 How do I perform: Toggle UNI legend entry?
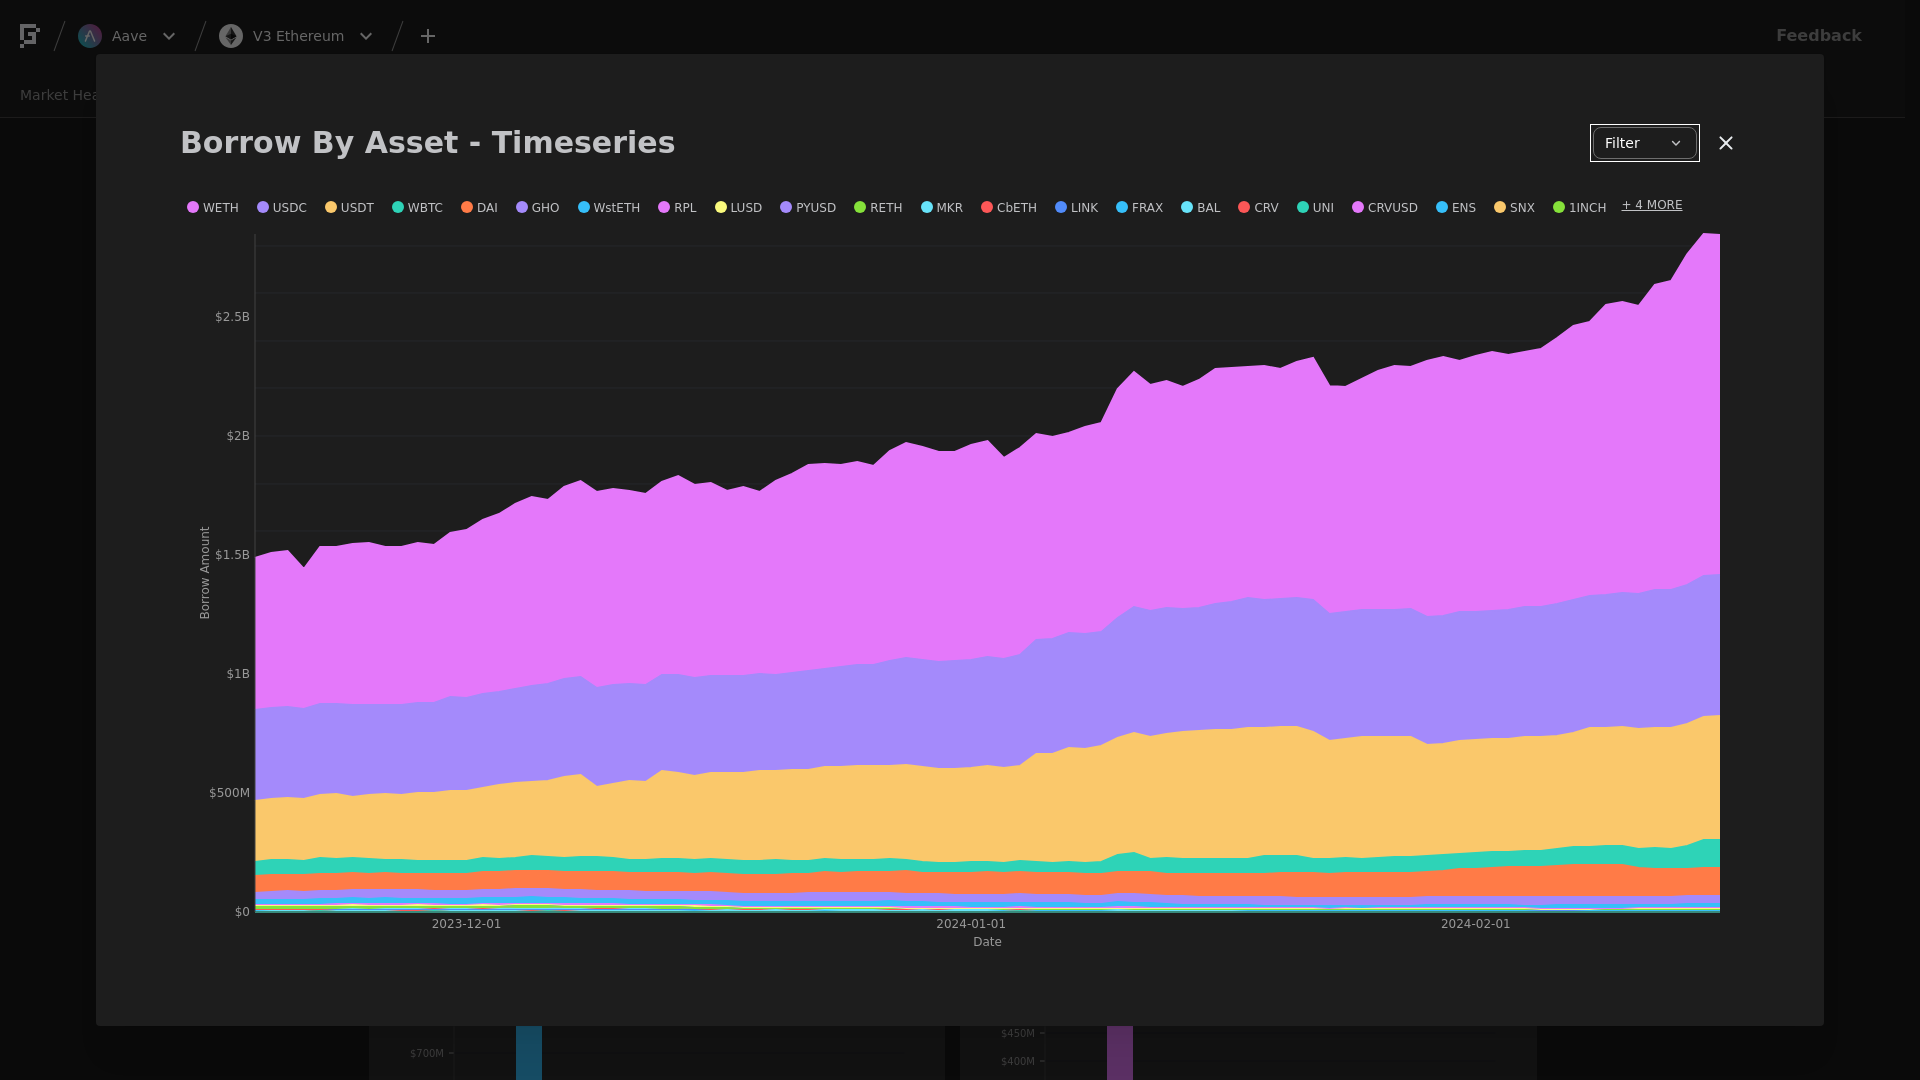click(x=1315, y=208)
